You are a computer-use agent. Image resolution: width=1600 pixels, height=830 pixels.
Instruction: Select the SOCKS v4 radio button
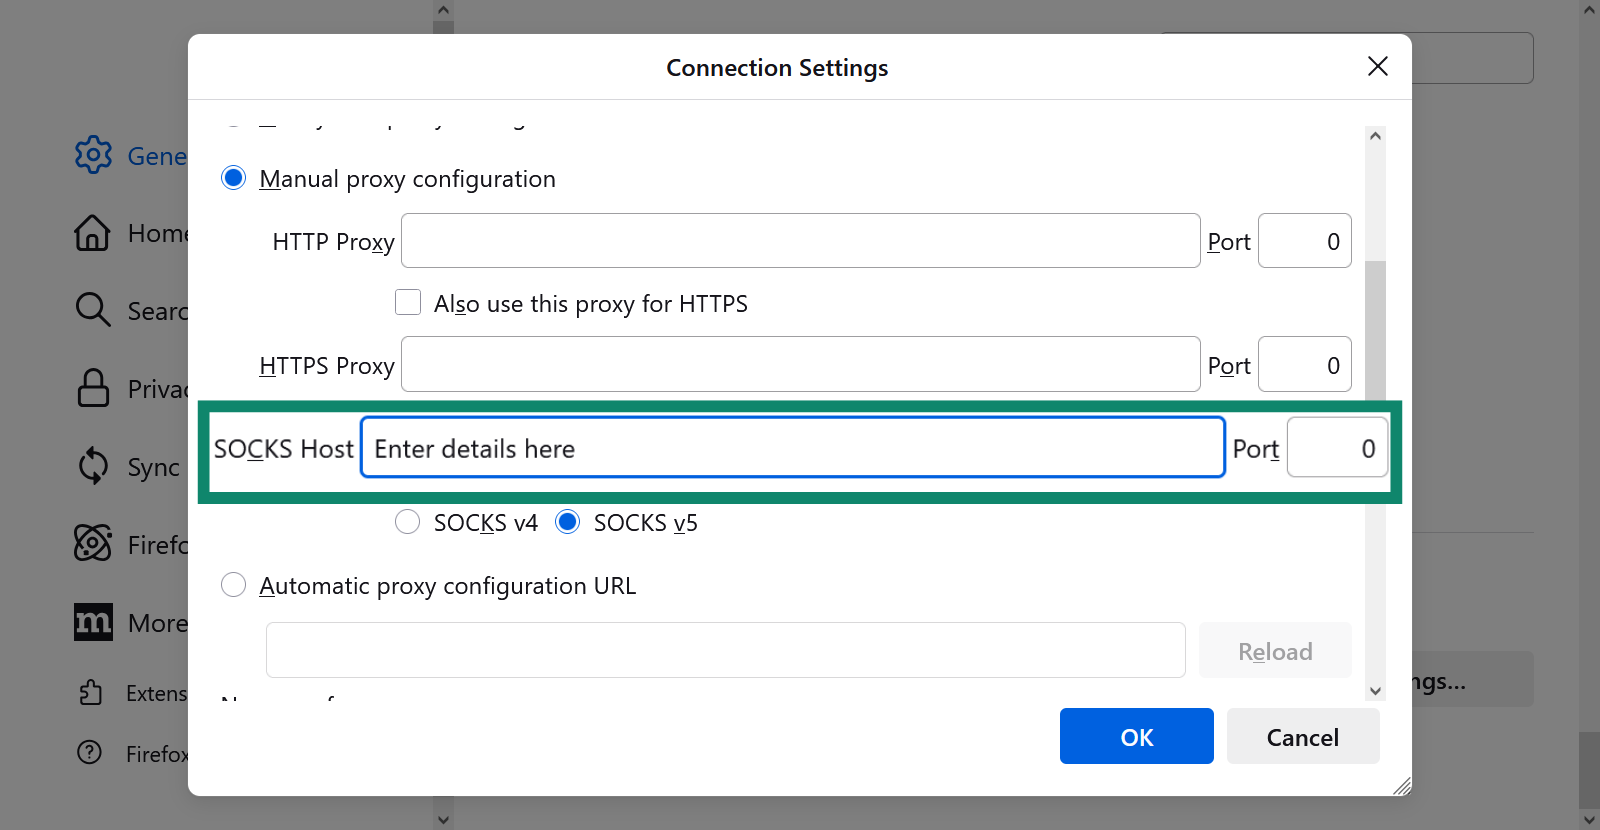(407, 522)
